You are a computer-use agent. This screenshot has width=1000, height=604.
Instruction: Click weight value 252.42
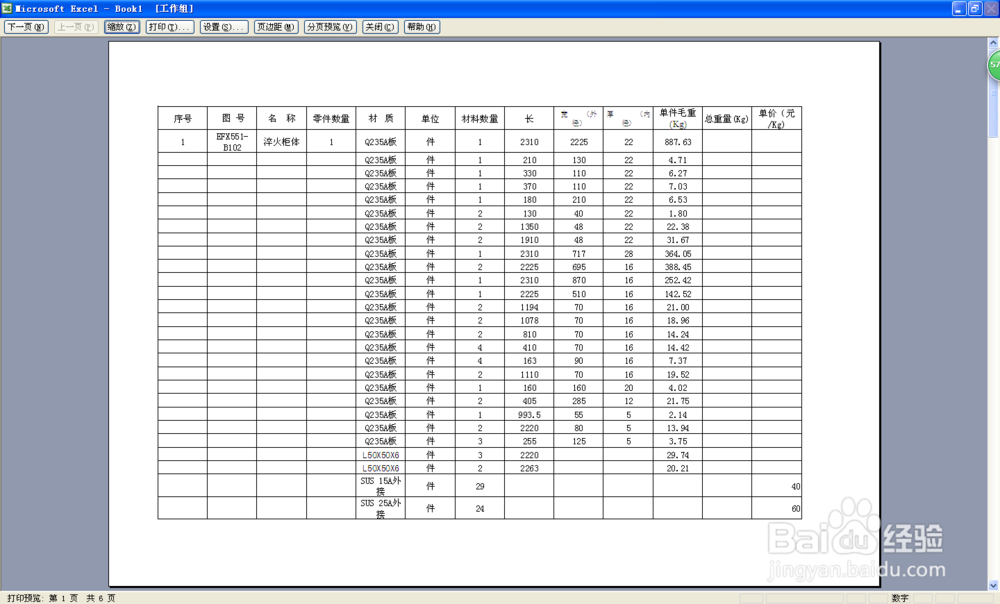click(x=677, y=281)
